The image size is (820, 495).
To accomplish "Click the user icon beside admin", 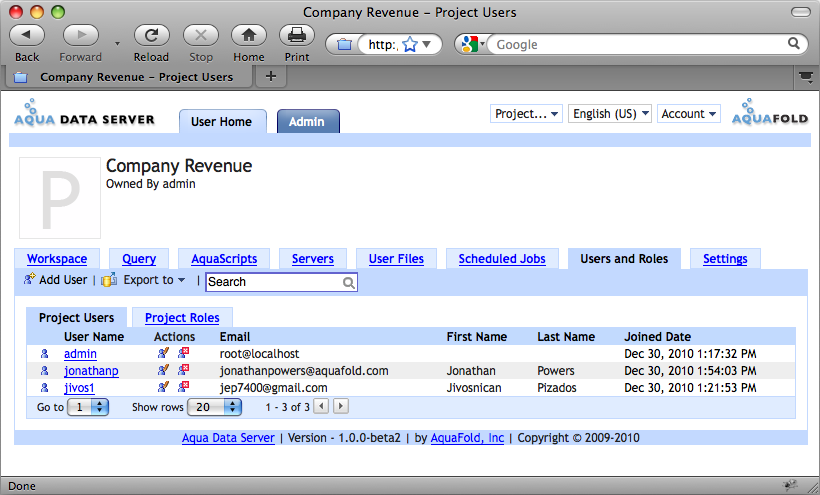I will coord(44,354).
